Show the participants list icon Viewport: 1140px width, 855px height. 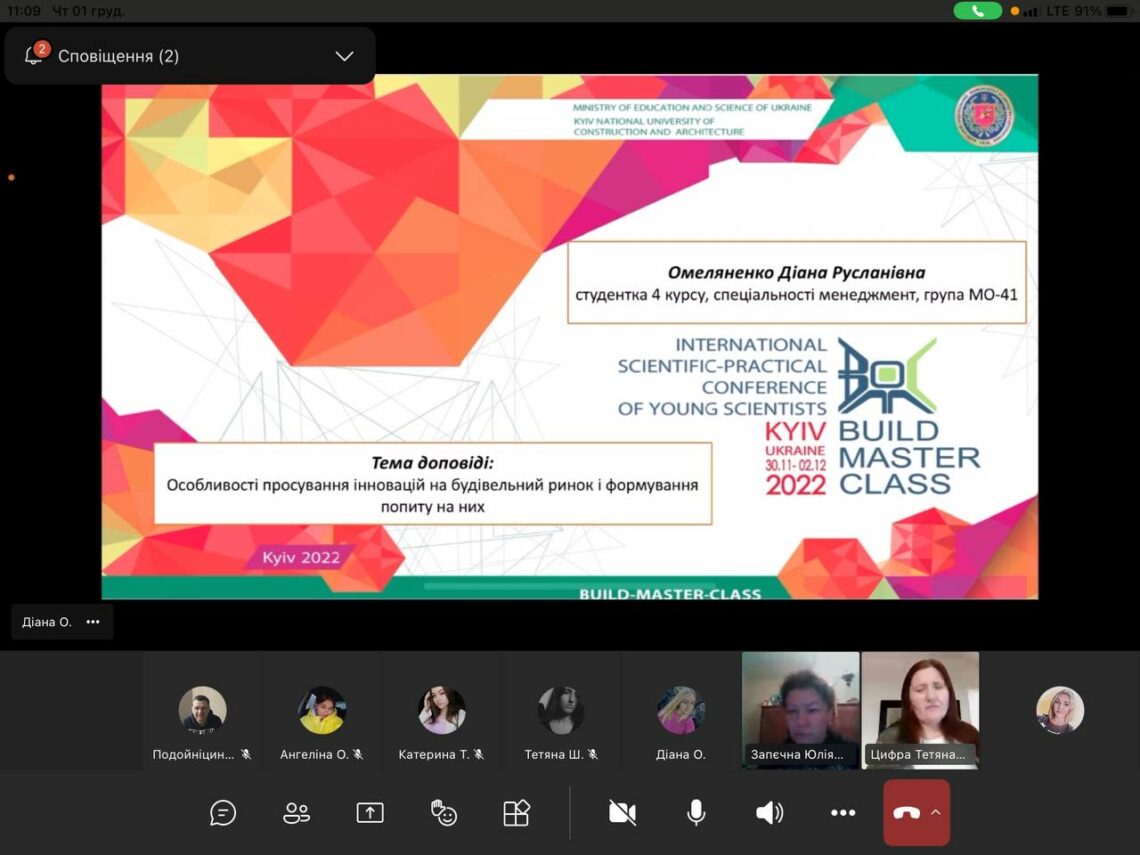tap(296, 813)
